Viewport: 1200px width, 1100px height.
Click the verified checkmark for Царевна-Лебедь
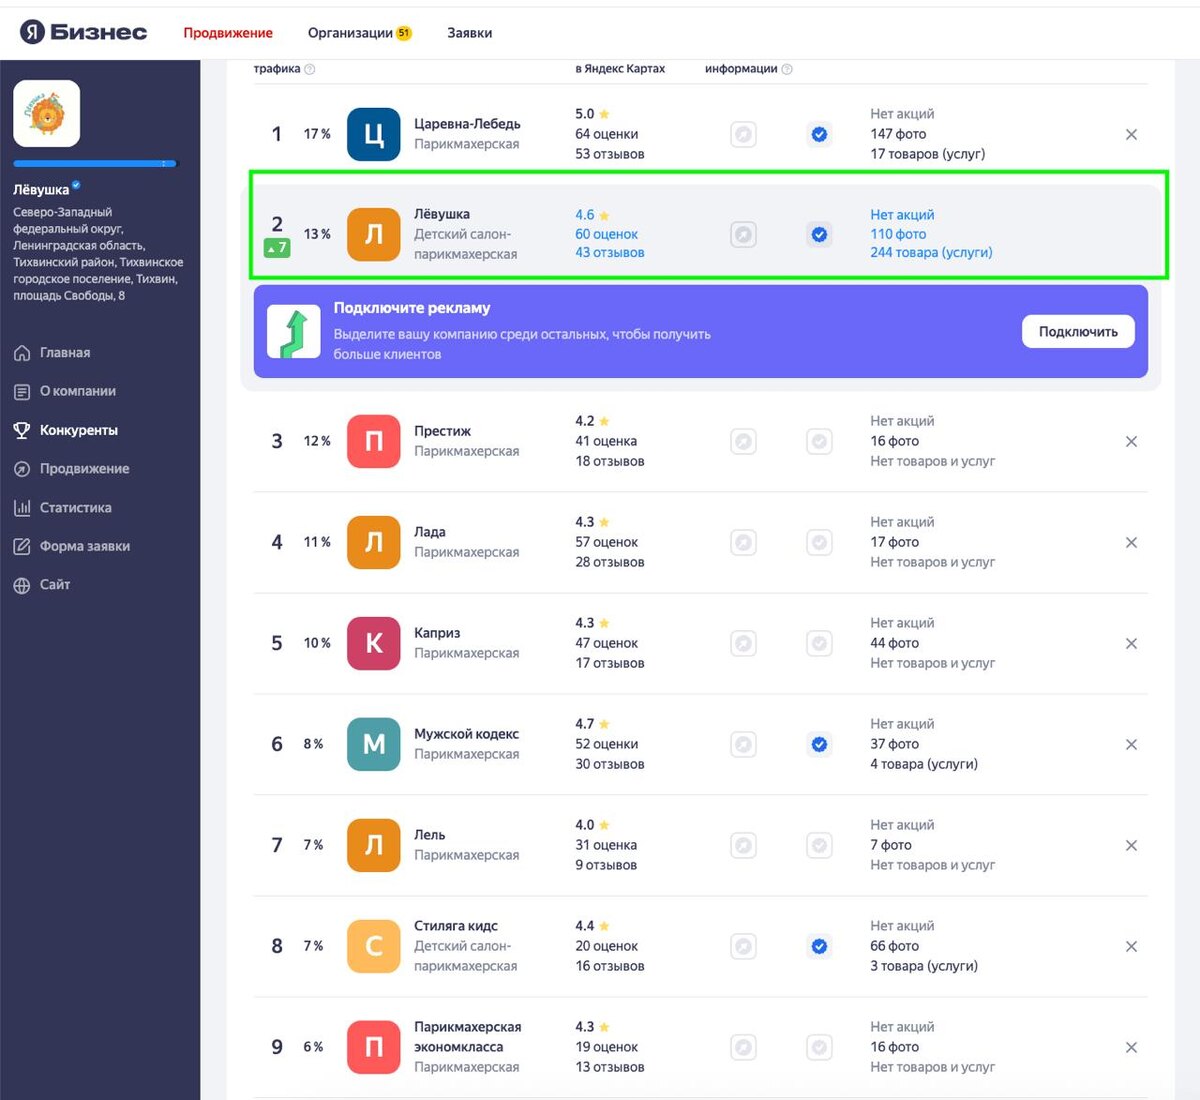pos(819,134)
